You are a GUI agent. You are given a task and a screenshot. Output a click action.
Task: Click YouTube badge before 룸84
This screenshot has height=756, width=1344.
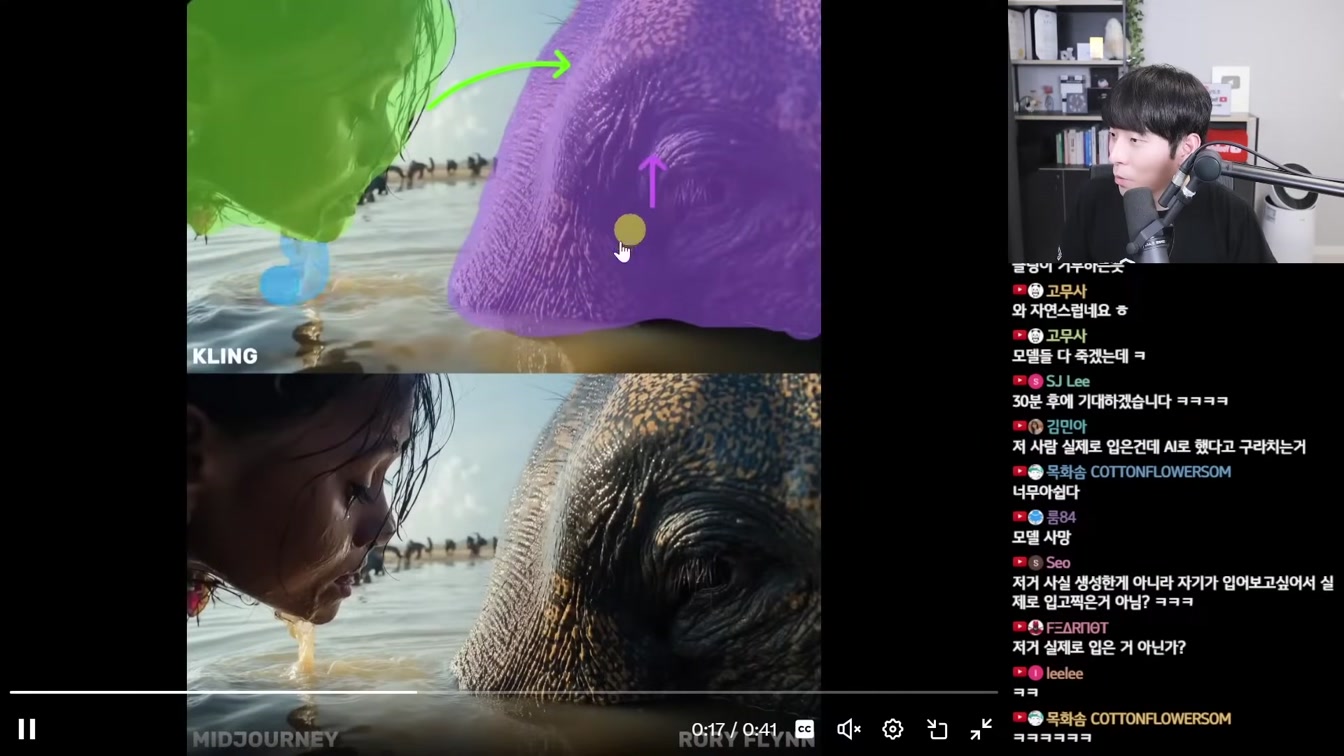pos(1019,517)
